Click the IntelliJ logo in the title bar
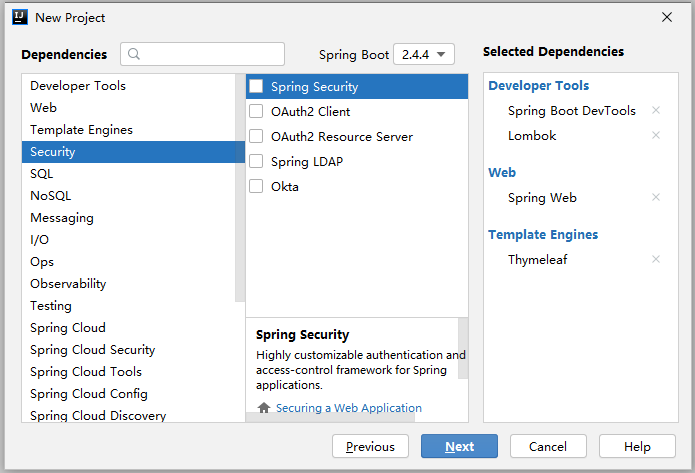The width and height of the screenshot is (695, 473). (x=20, y=17)
